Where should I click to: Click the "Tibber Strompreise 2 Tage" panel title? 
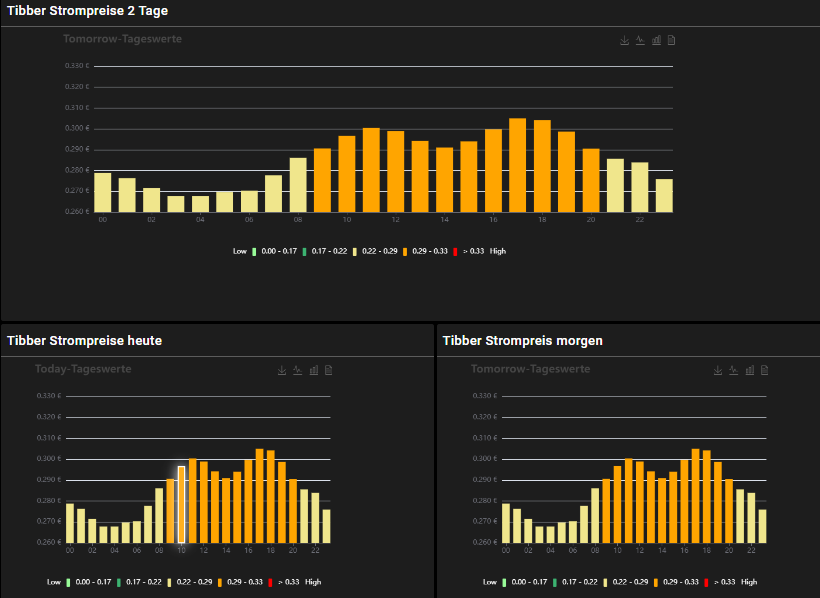click(x=87, y=11)
